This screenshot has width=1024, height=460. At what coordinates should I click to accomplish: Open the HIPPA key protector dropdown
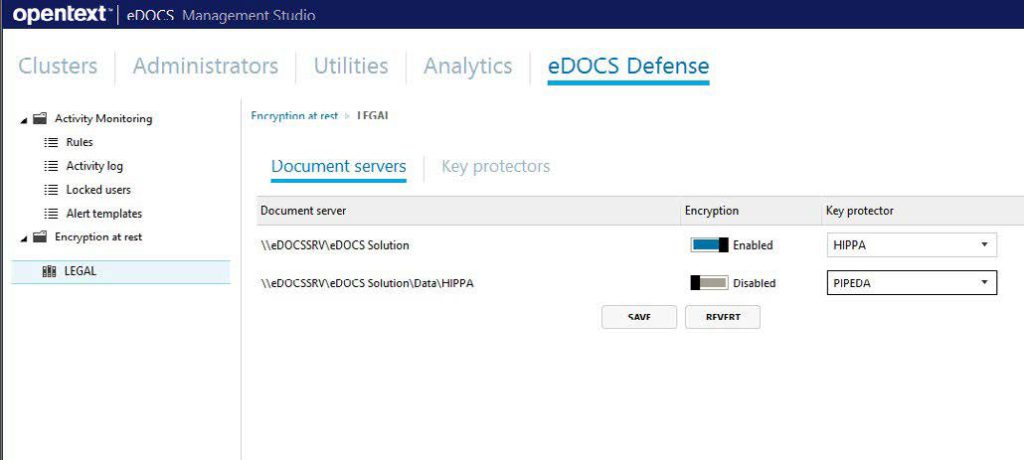click(x=912, y=245)
